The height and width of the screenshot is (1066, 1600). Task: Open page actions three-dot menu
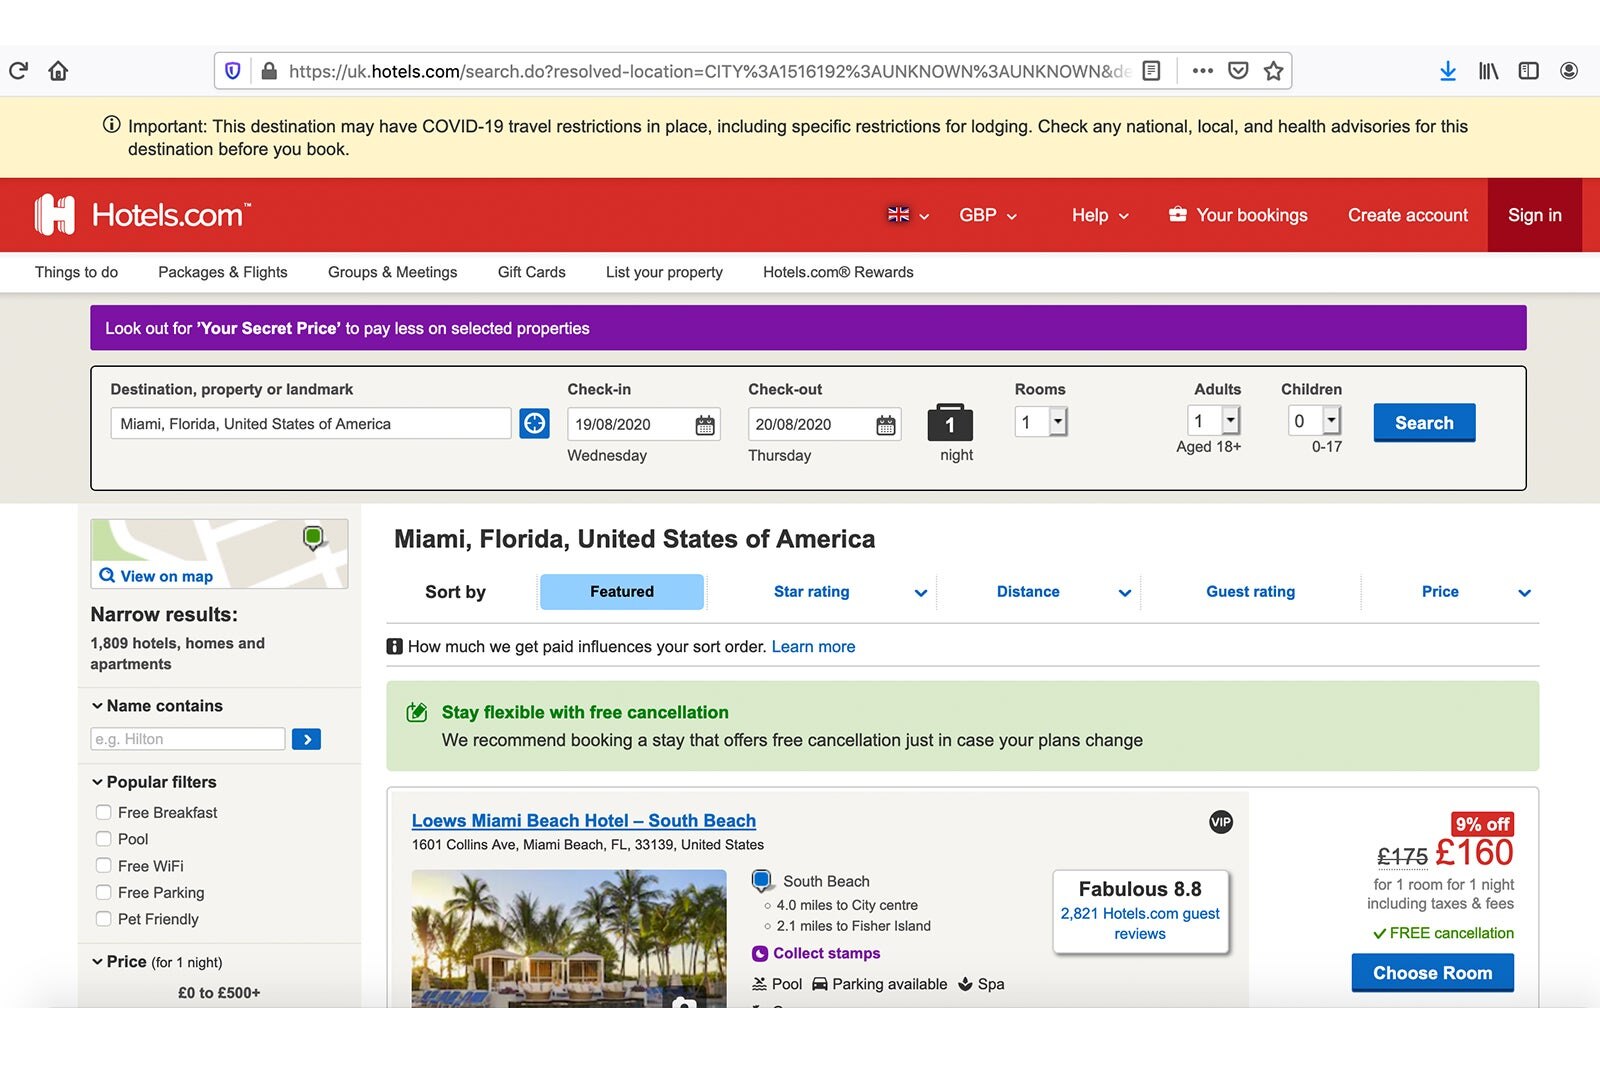(1203, 71)
